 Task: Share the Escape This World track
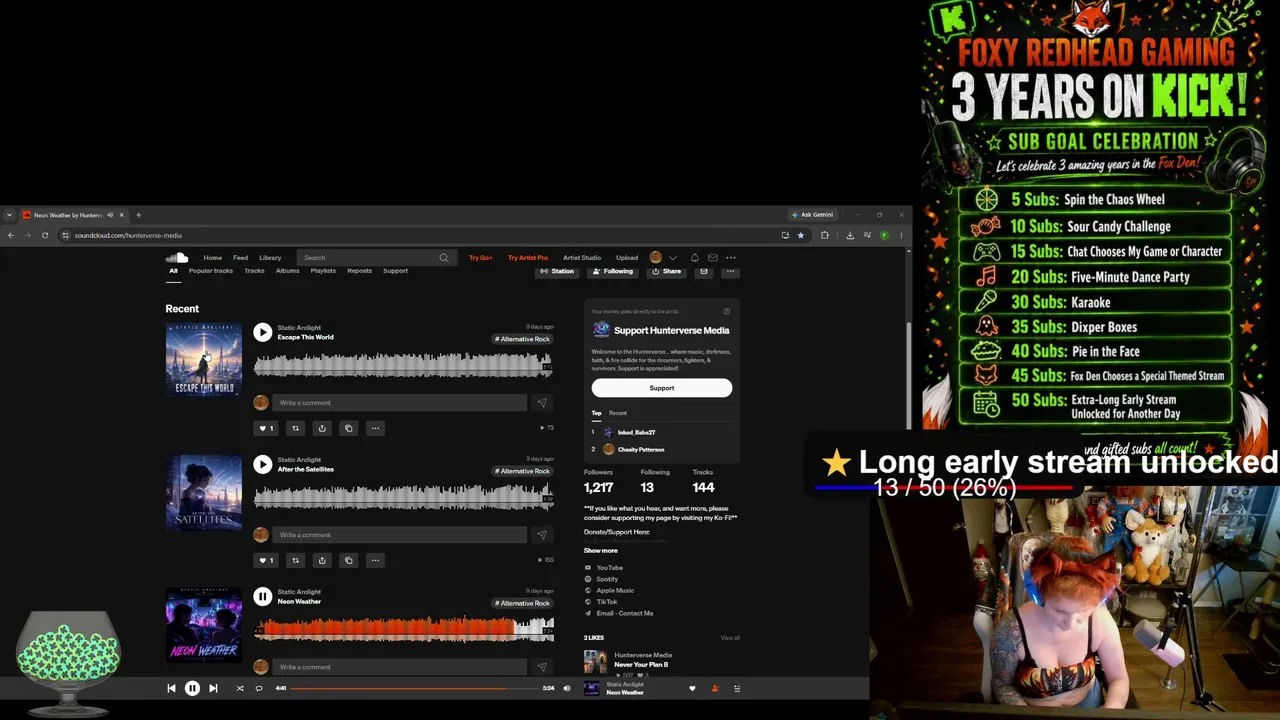(x=322, y=428)
